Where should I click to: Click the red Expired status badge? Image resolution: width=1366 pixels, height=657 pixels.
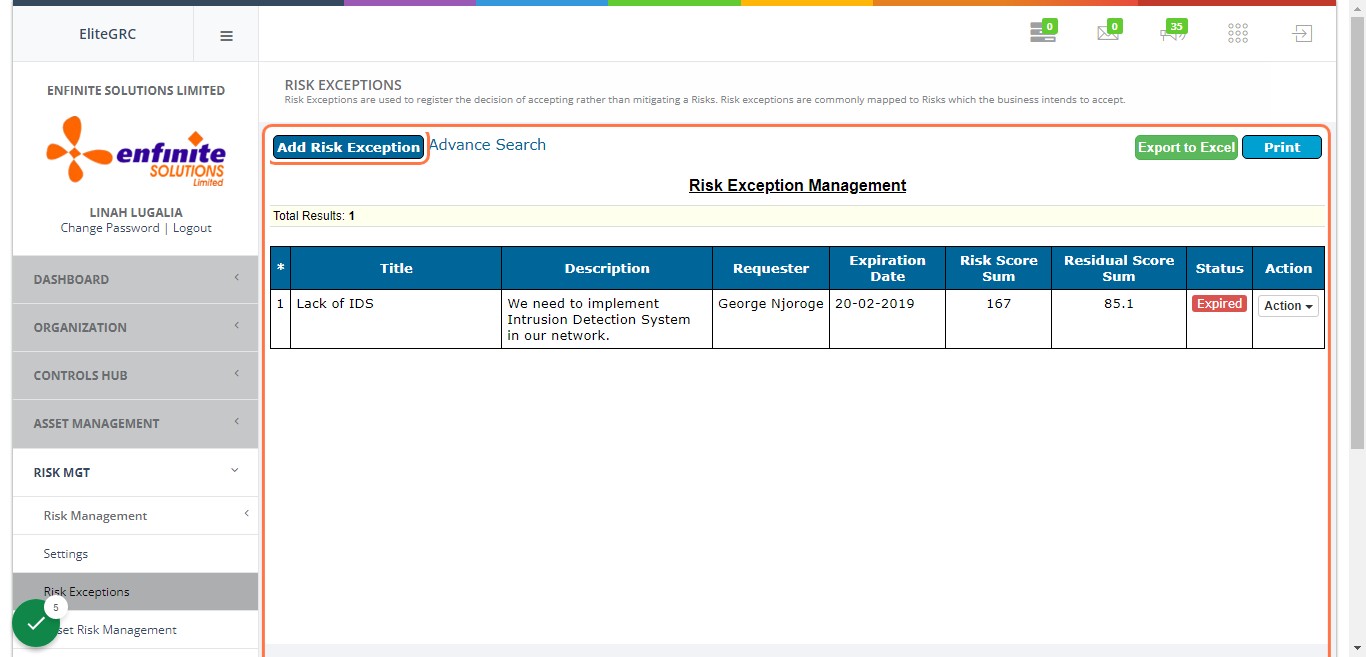point(1219,304)
